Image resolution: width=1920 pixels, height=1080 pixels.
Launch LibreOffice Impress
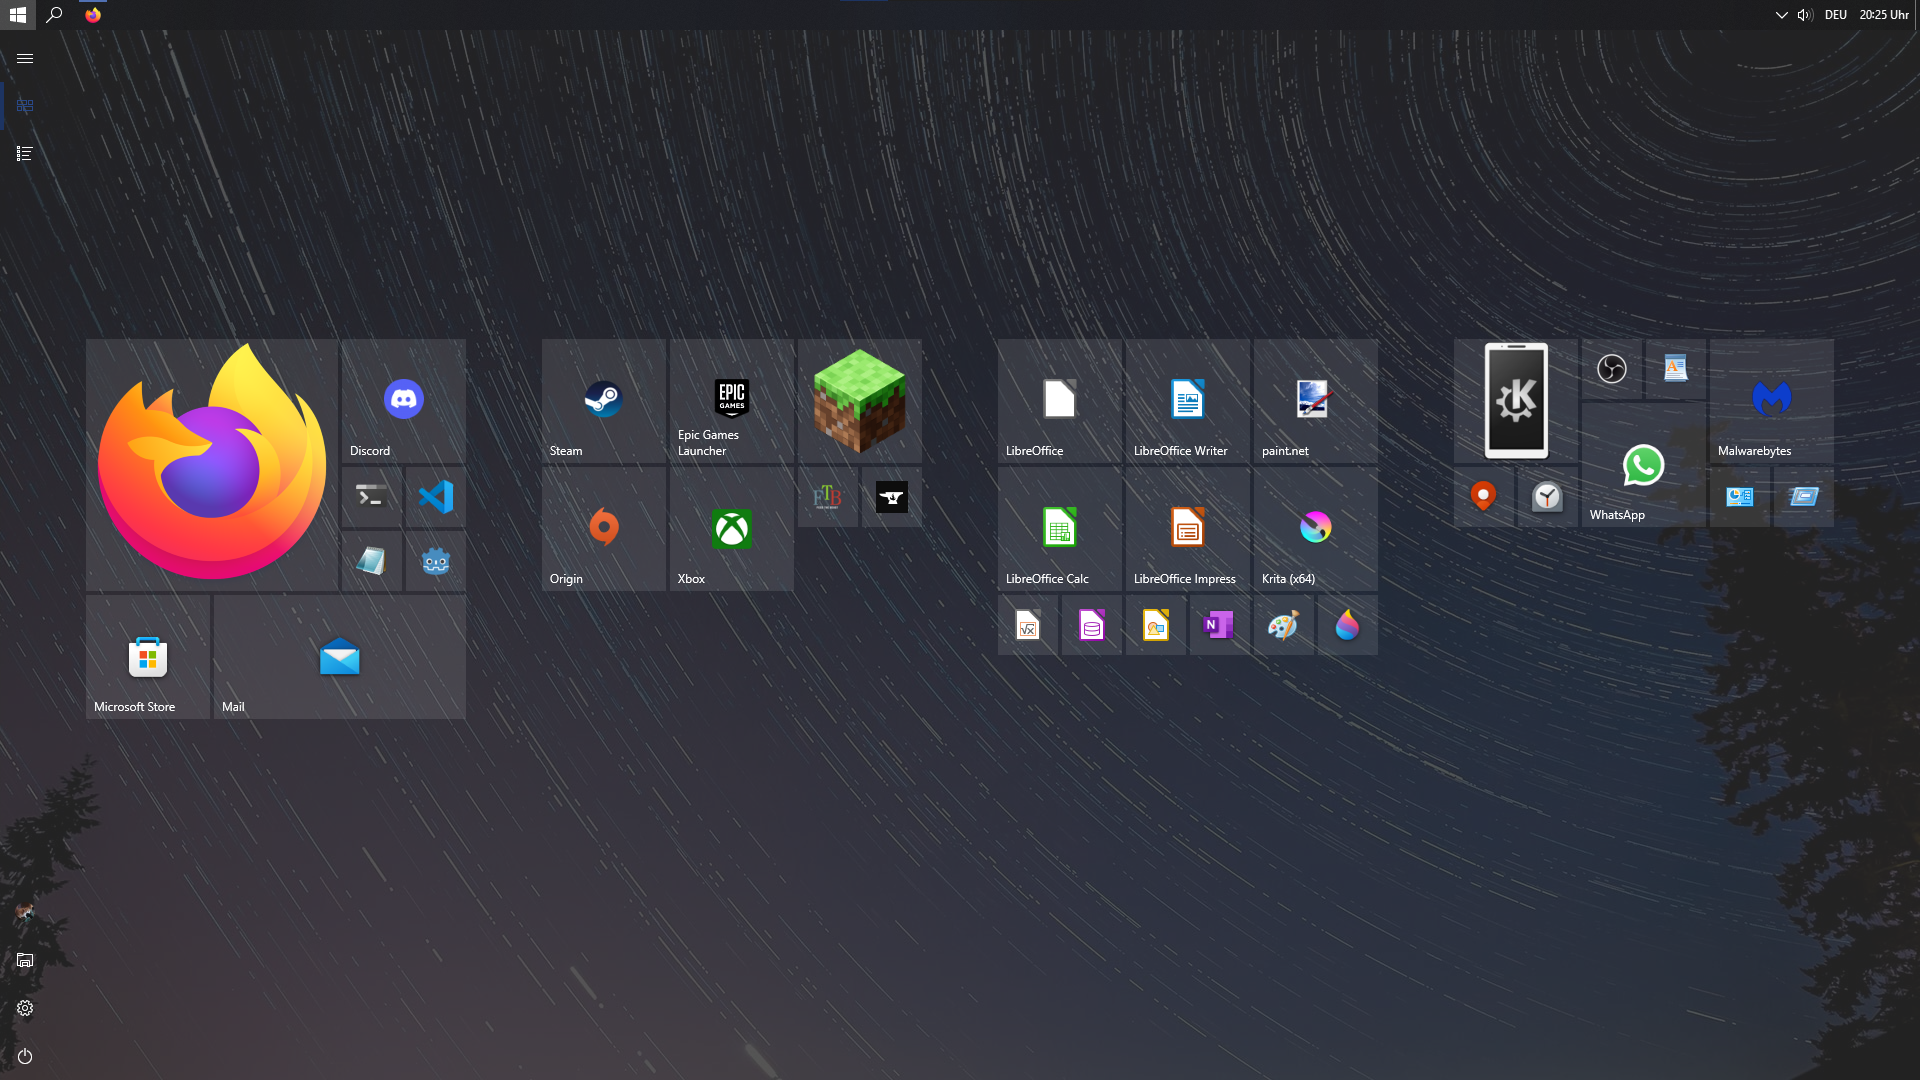tap(1188, 529)
